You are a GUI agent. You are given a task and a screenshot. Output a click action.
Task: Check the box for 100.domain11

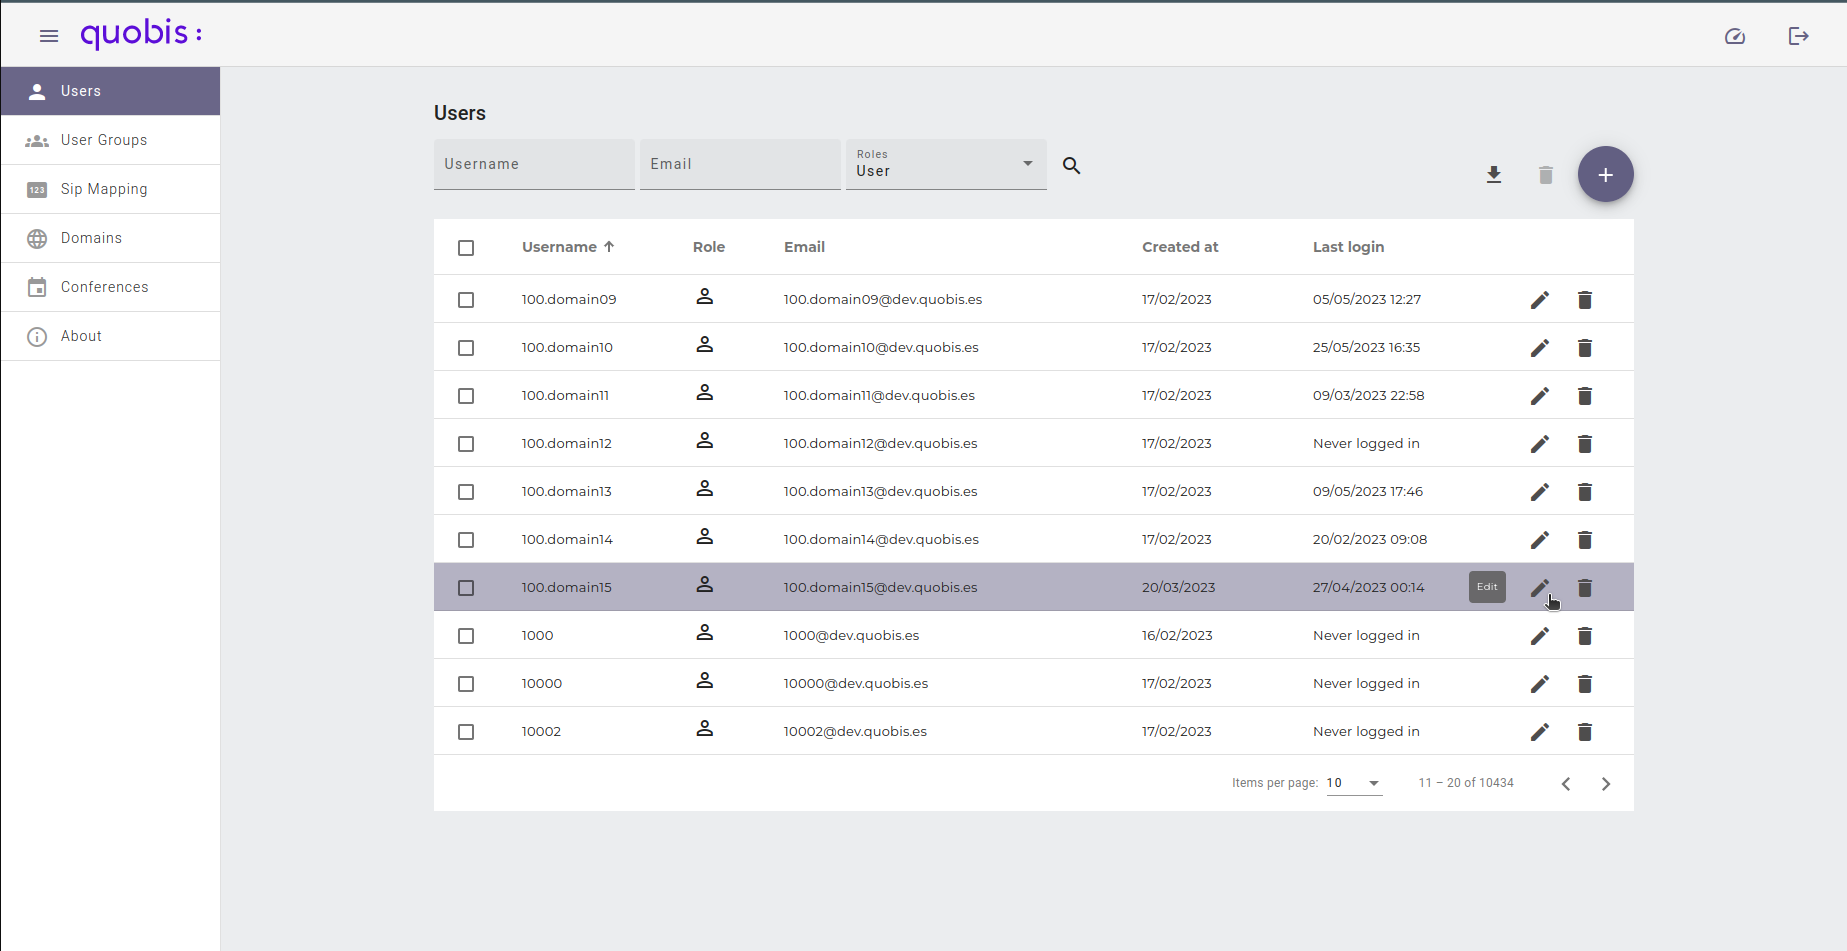click(466, 396)
